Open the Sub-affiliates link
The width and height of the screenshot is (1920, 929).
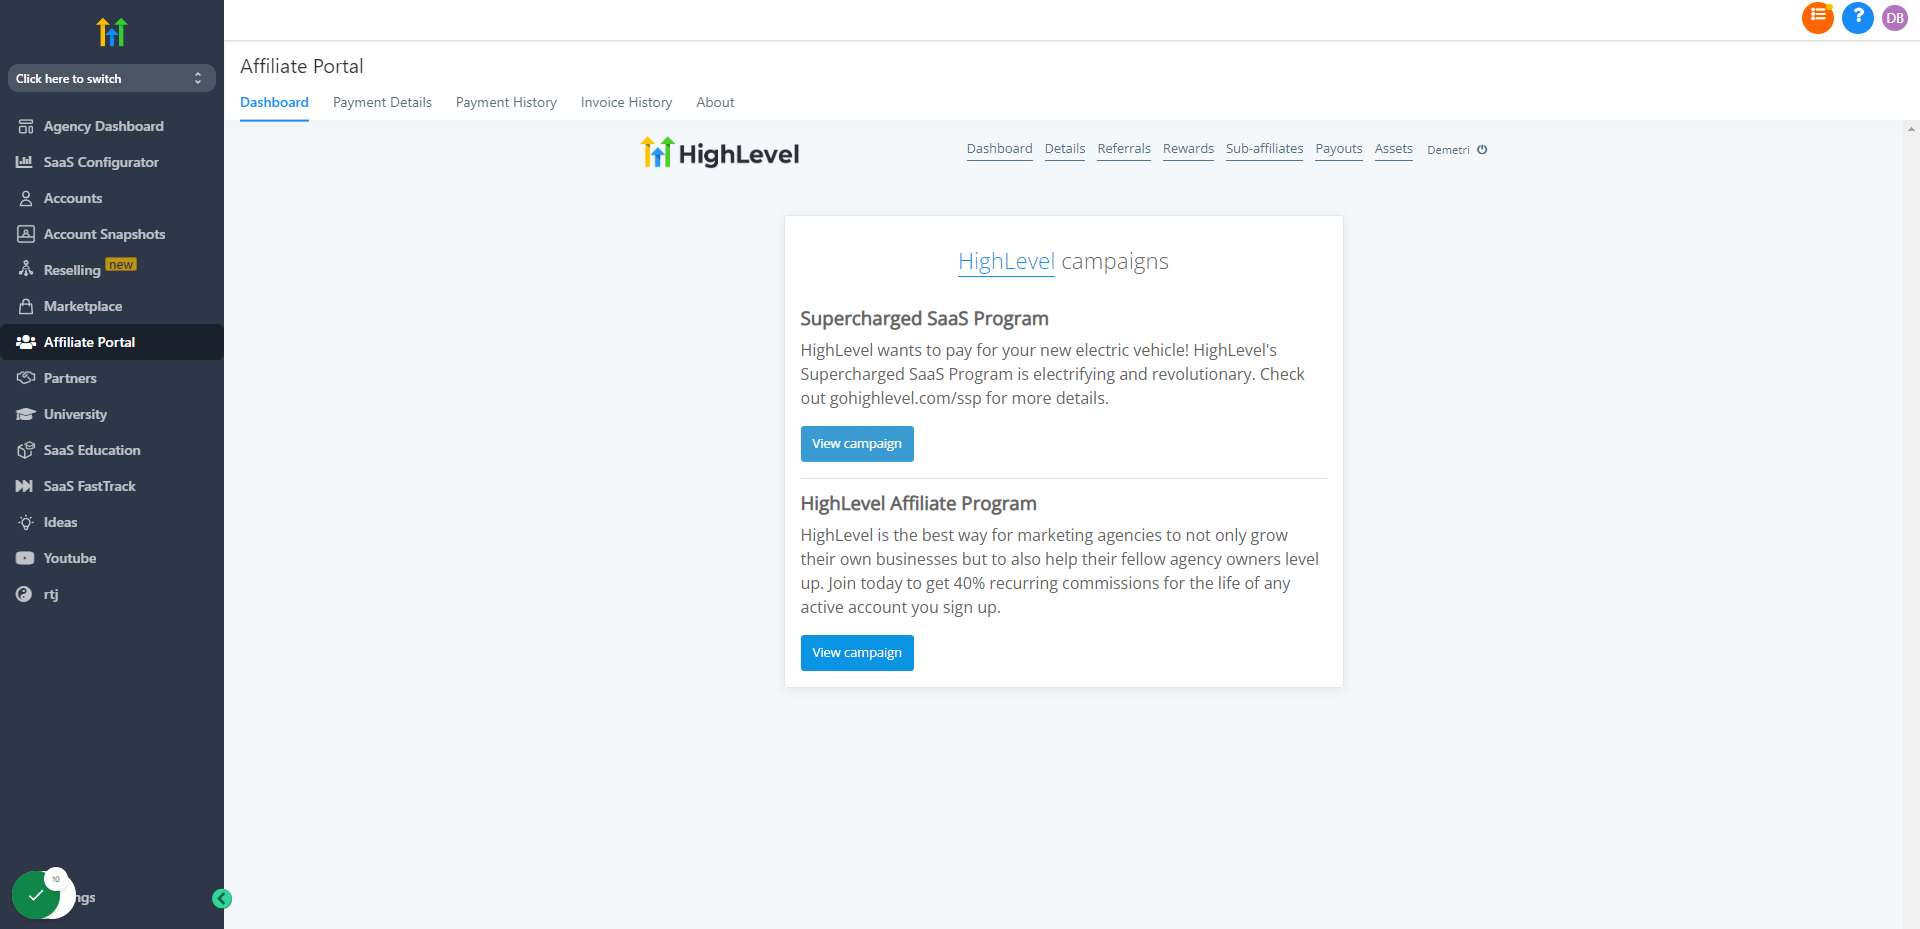[x=1265, y=149]
